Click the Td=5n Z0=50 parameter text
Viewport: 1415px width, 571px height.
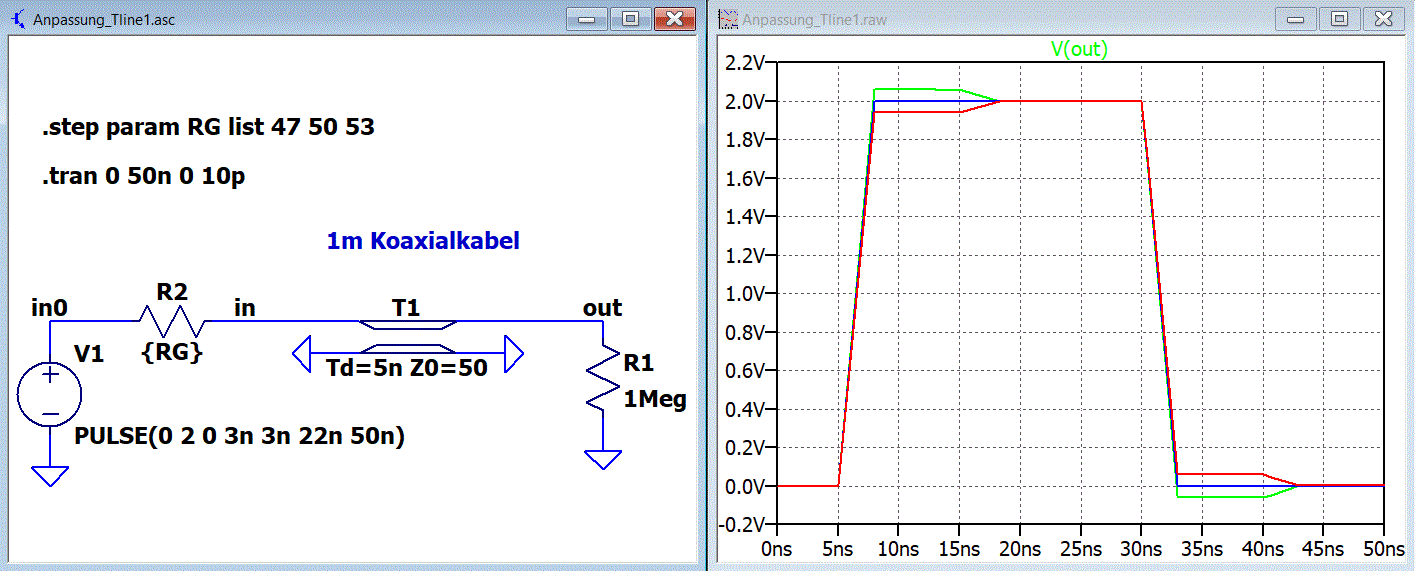(x=407, y=368)
